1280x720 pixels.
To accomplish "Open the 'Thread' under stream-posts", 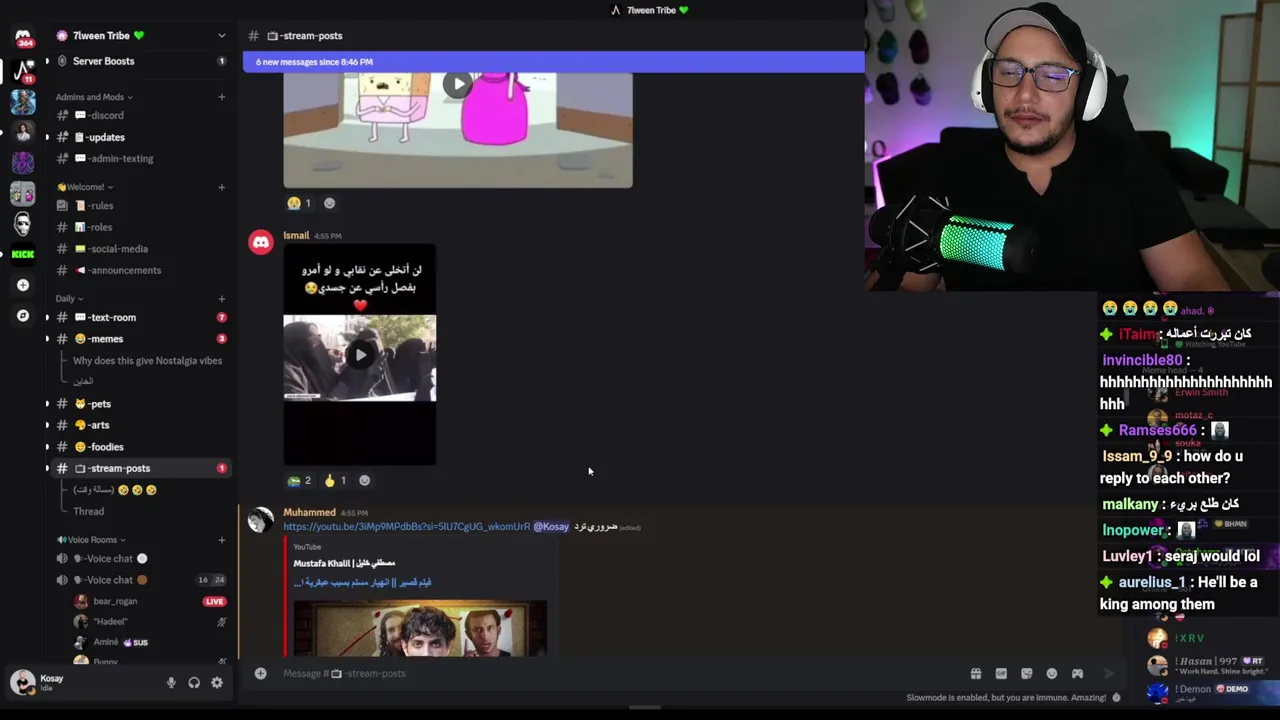I will point(88,511).
